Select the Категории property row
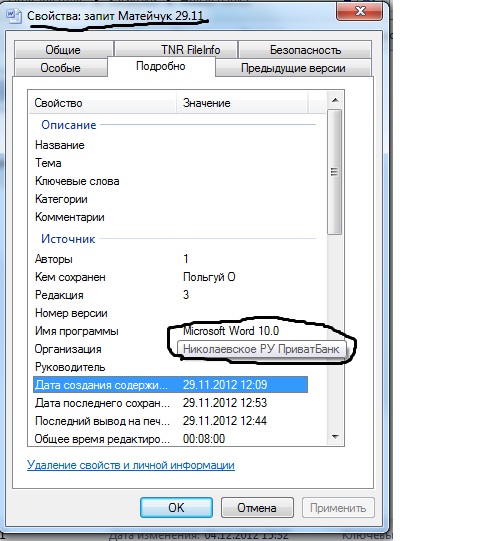 (x=170, y=199)
